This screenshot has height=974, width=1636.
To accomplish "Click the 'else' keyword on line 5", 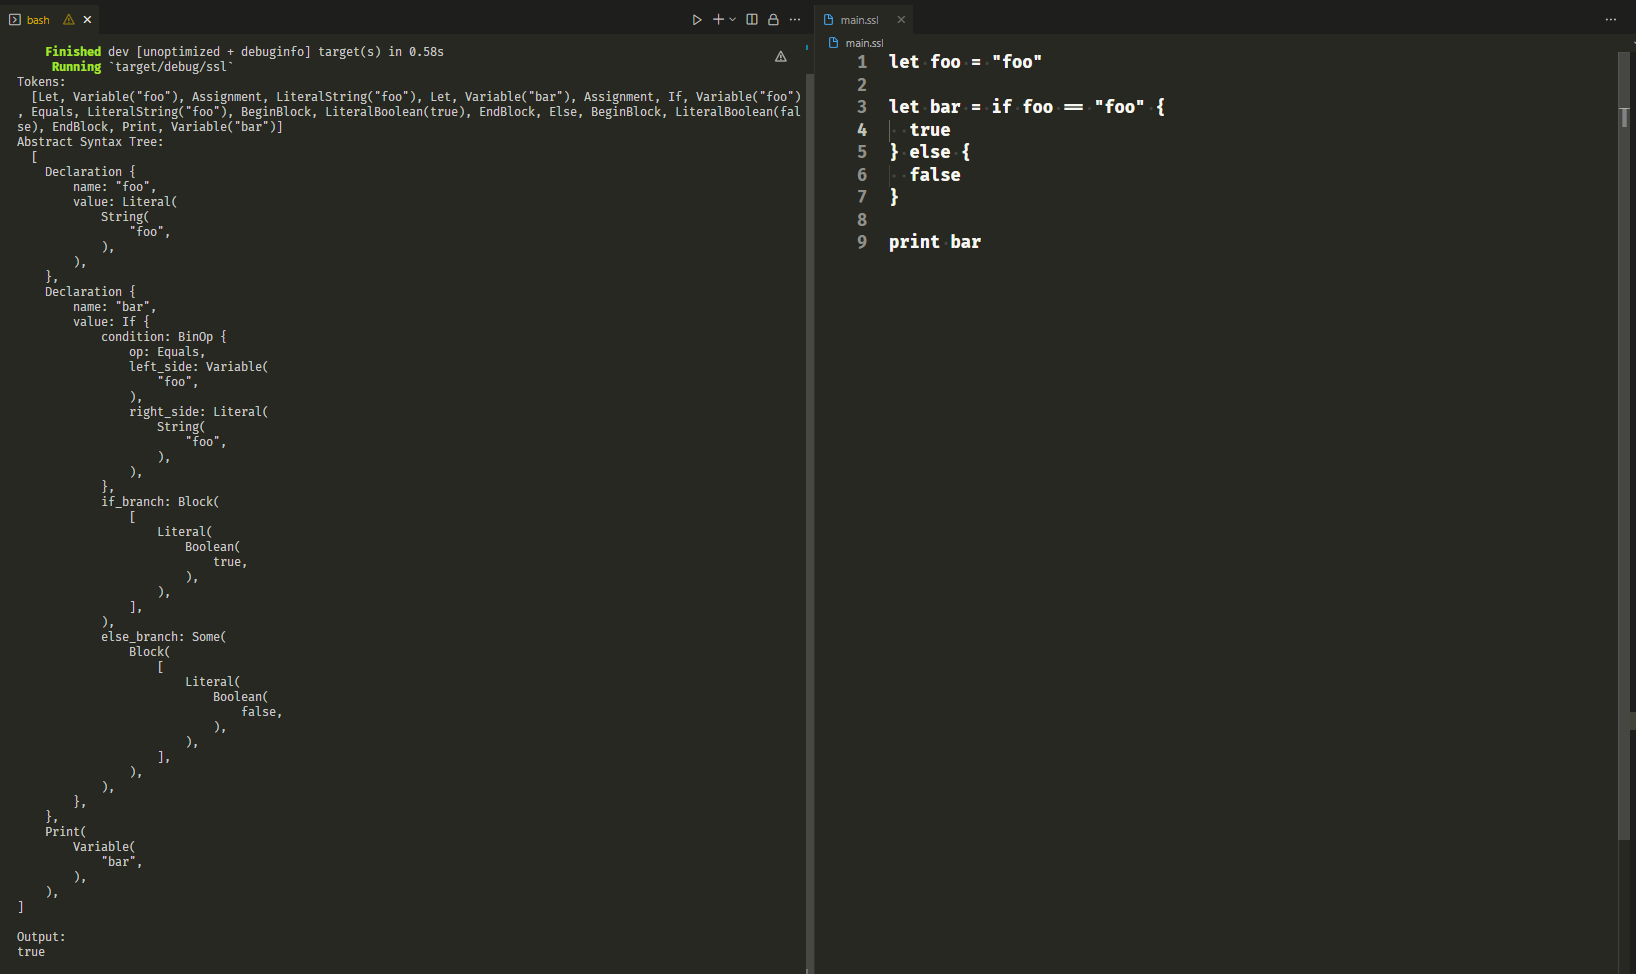I will (x=929, y=152).
